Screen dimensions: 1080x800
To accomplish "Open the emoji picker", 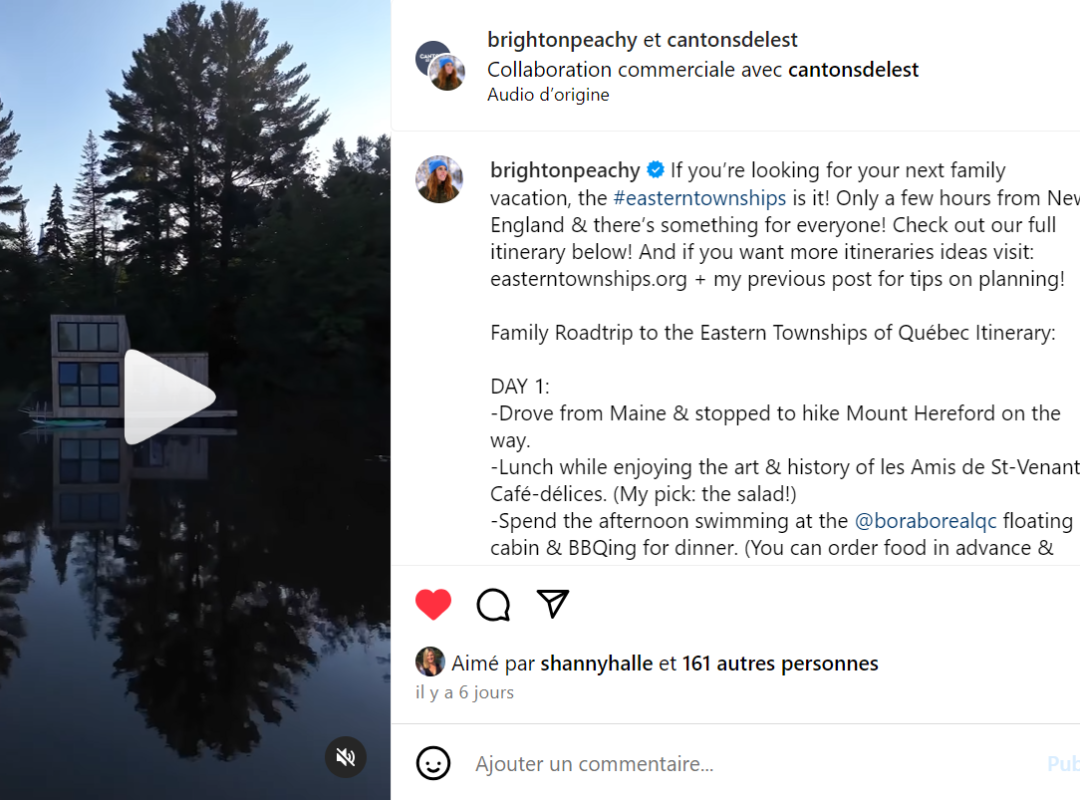I will 433,764.
